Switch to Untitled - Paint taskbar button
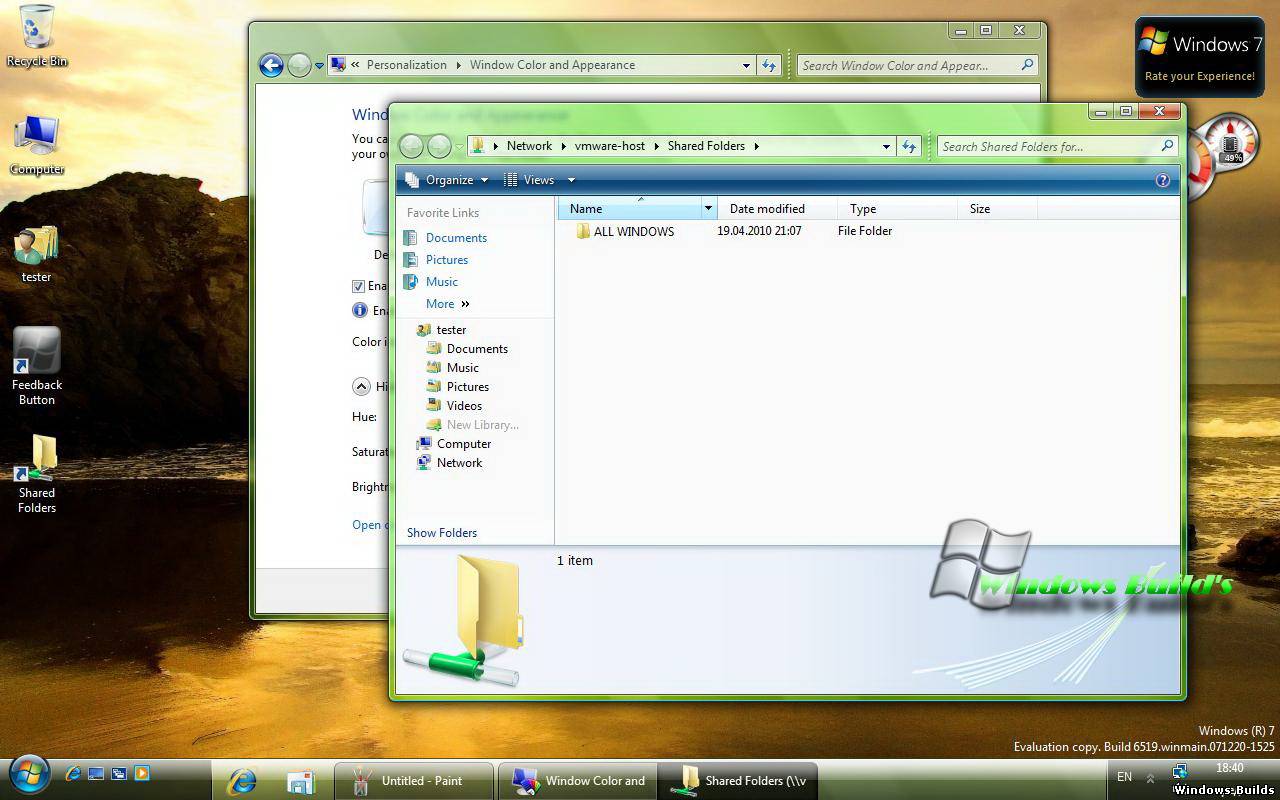The height and width of the screenshot is (800, 1280). pyautogui.click(x=415, y=781)
